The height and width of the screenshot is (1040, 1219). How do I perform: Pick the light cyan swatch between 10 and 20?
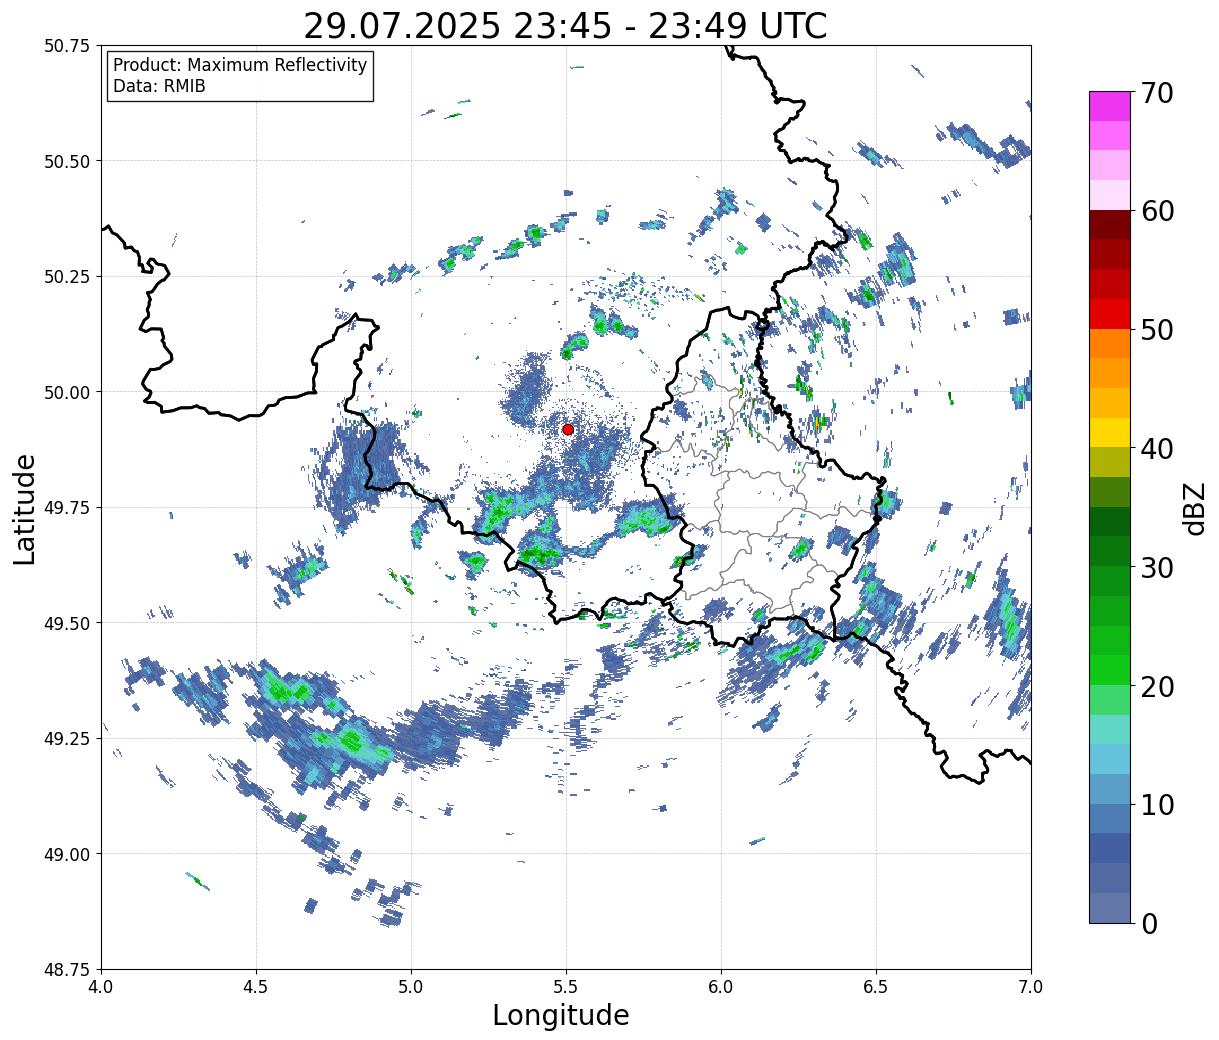pos(1110,730)
